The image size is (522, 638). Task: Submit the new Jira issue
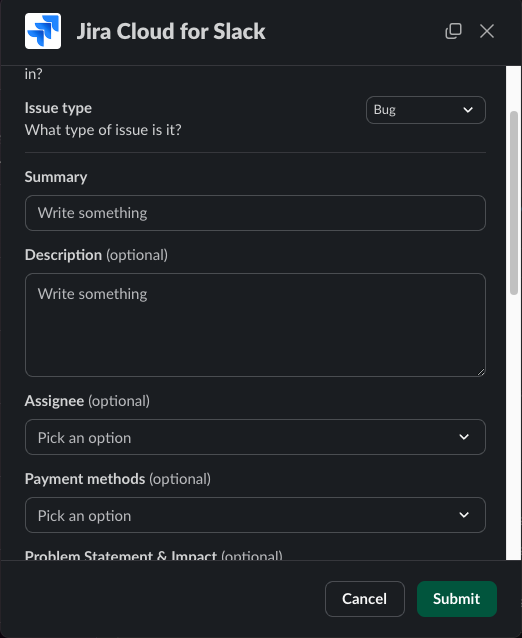pos(456,599)
